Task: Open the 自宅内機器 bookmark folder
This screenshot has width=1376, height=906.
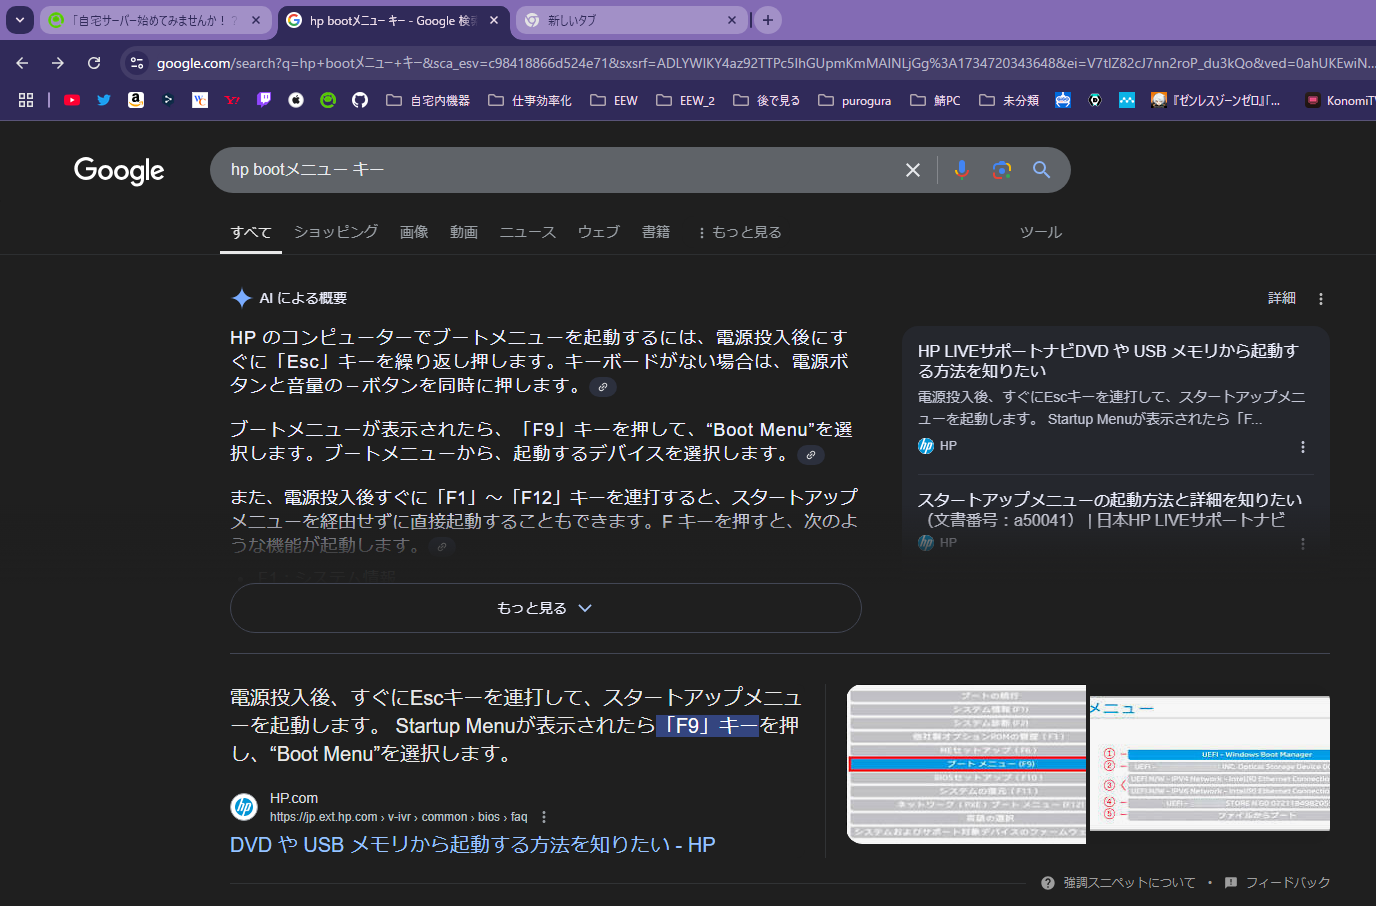Action: tap(428, 100)
